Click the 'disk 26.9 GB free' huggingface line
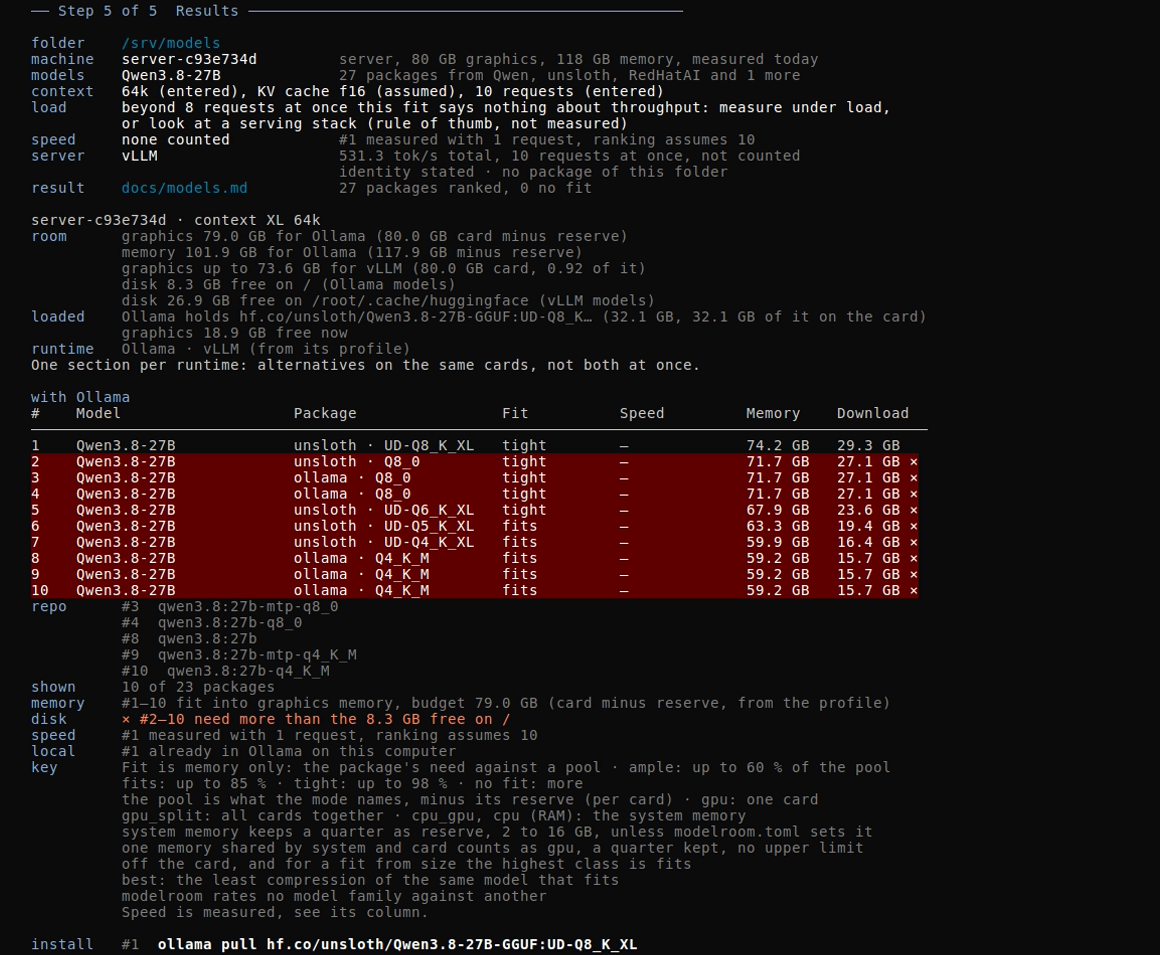1160x955 pixels. (x=388, y=301)
